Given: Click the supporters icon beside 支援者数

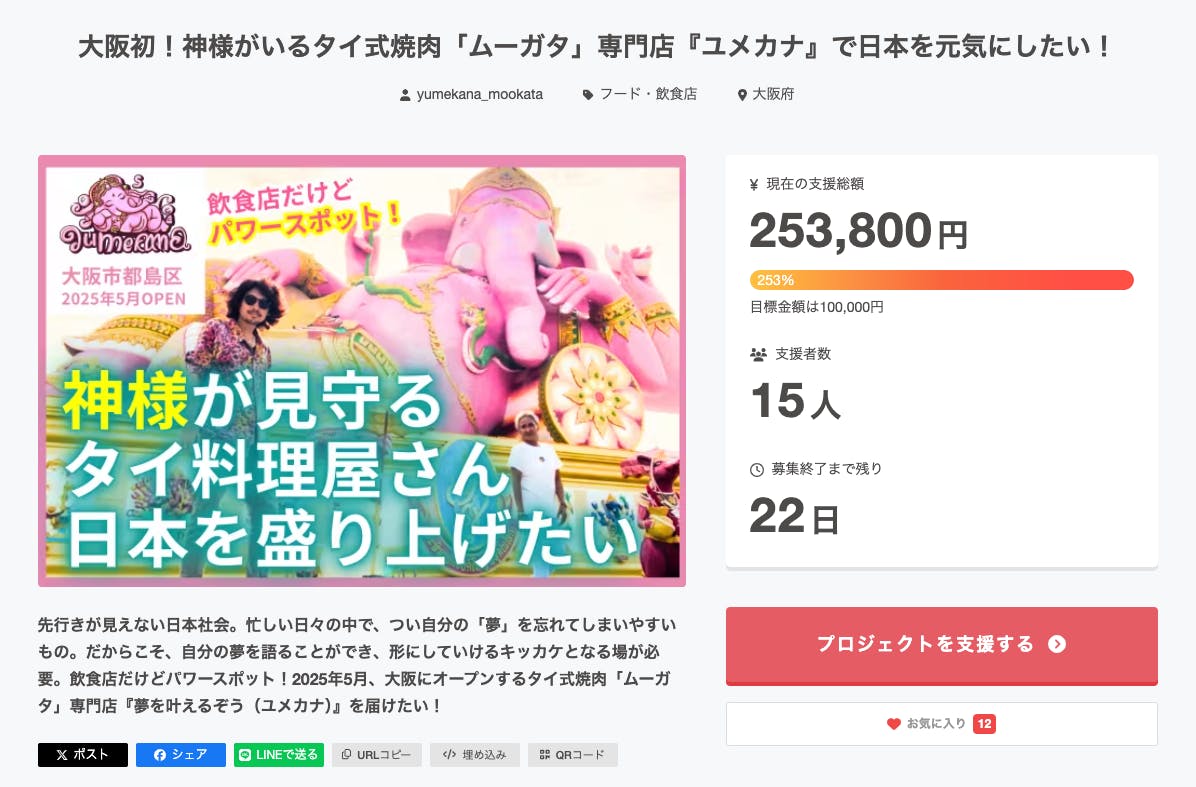Looking at the screenshot, I should click(x=757, y=354).
